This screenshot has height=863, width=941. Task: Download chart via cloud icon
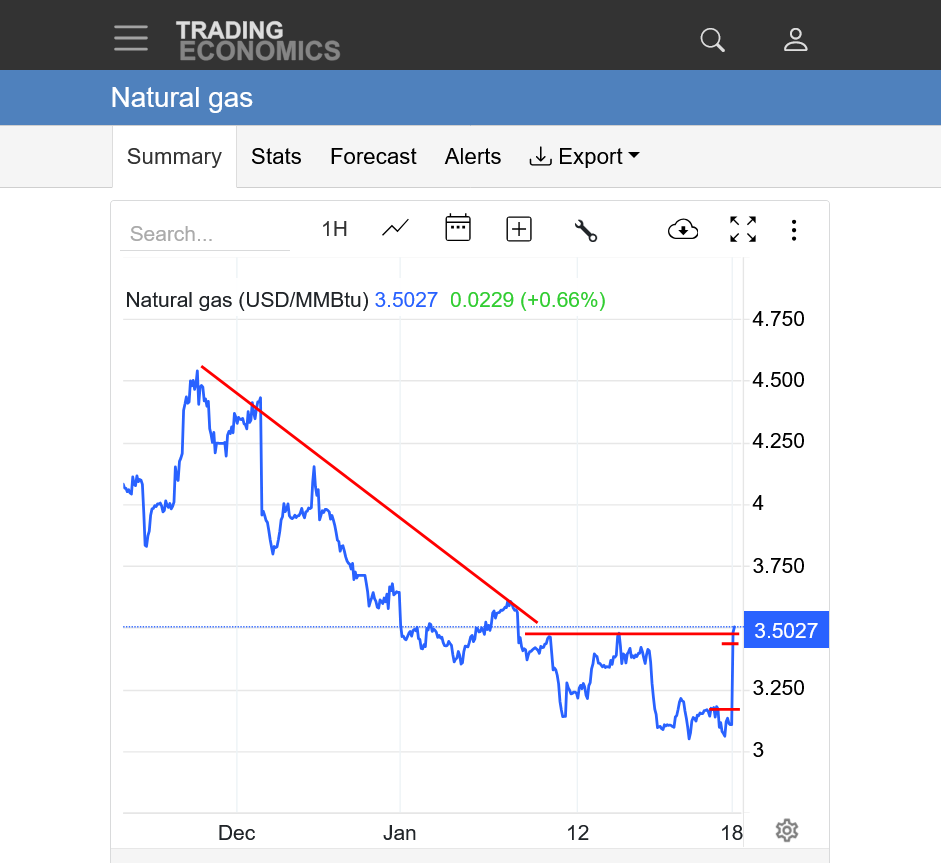pos(682,230)
